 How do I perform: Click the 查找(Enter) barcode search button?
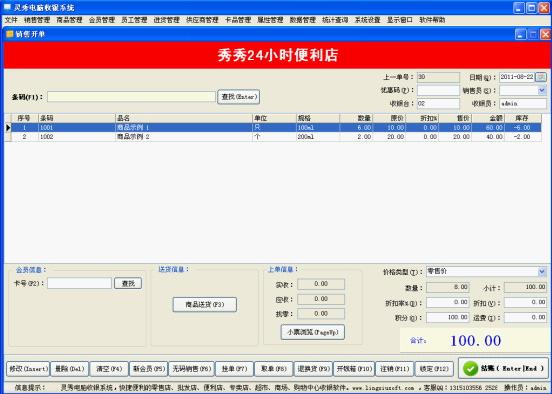(x=239, y=96)
